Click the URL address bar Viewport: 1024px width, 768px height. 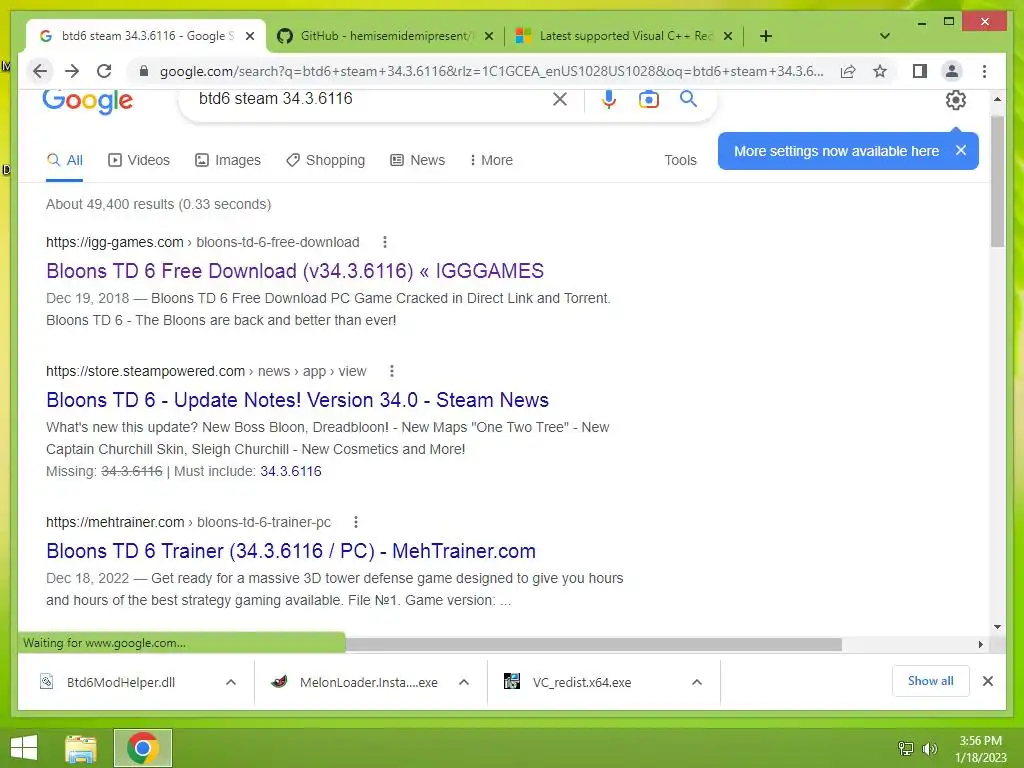[x=490, y=71]
